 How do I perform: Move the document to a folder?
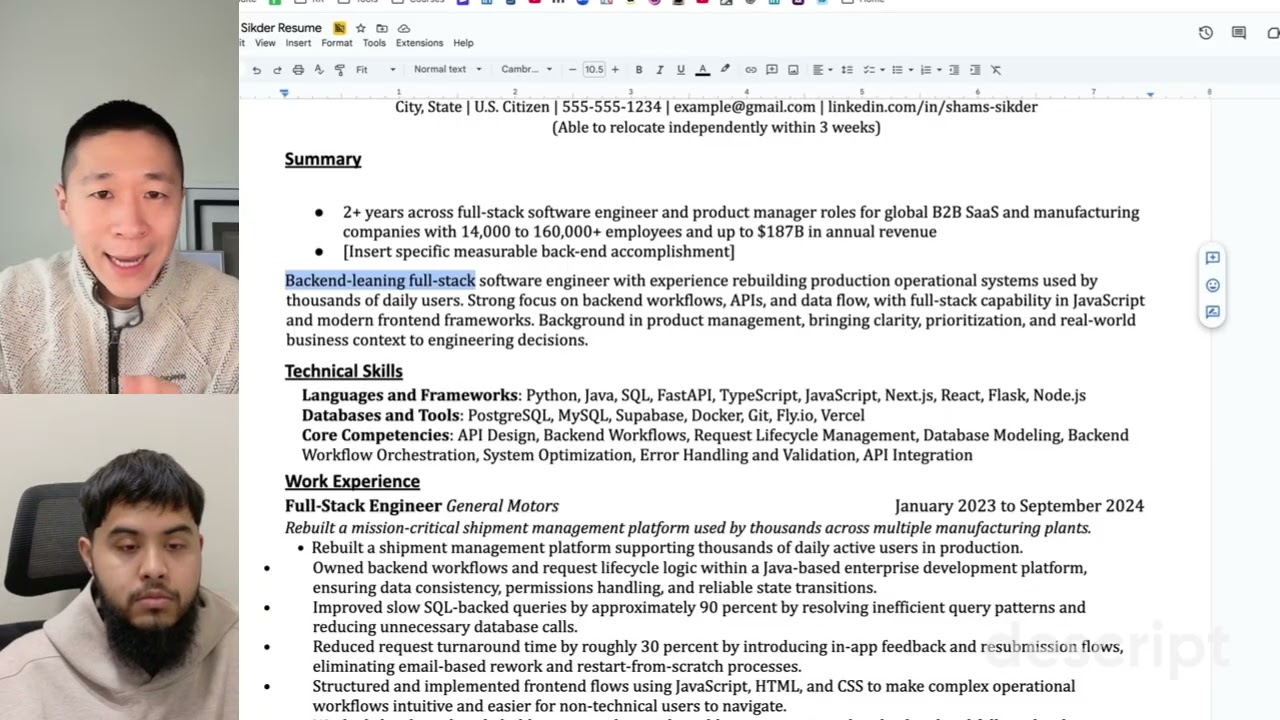(x=382, y=28)
